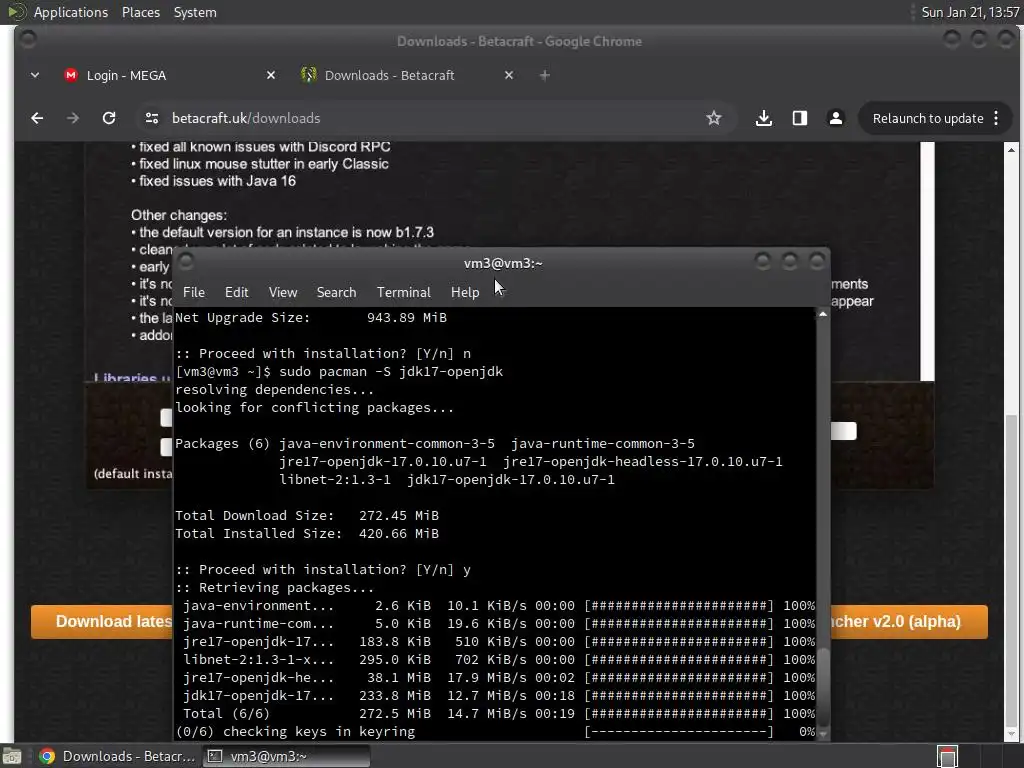The height and width of the screenshot is (768, 1024).
Task: Click Chrome's forward navigation arrow
Action: click(72, 118)
